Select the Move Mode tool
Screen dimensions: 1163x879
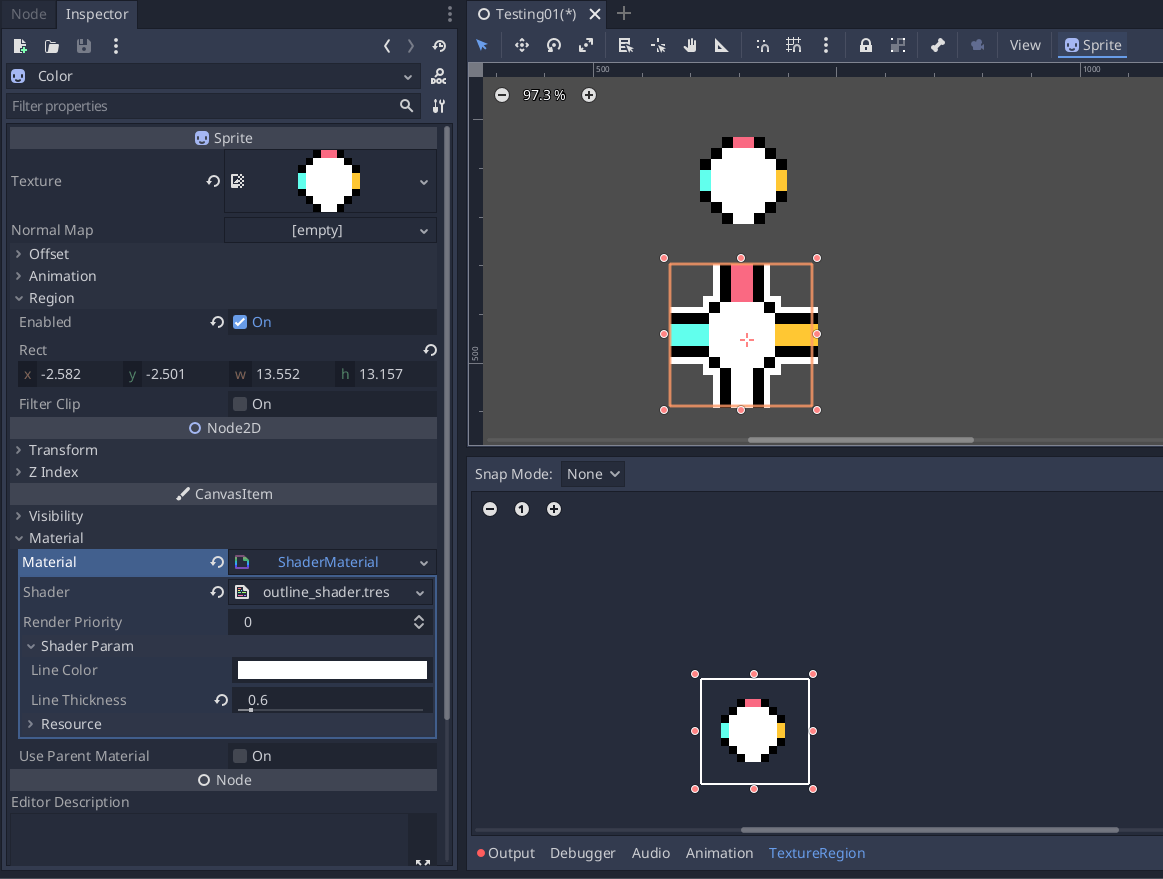coord(520,44)
